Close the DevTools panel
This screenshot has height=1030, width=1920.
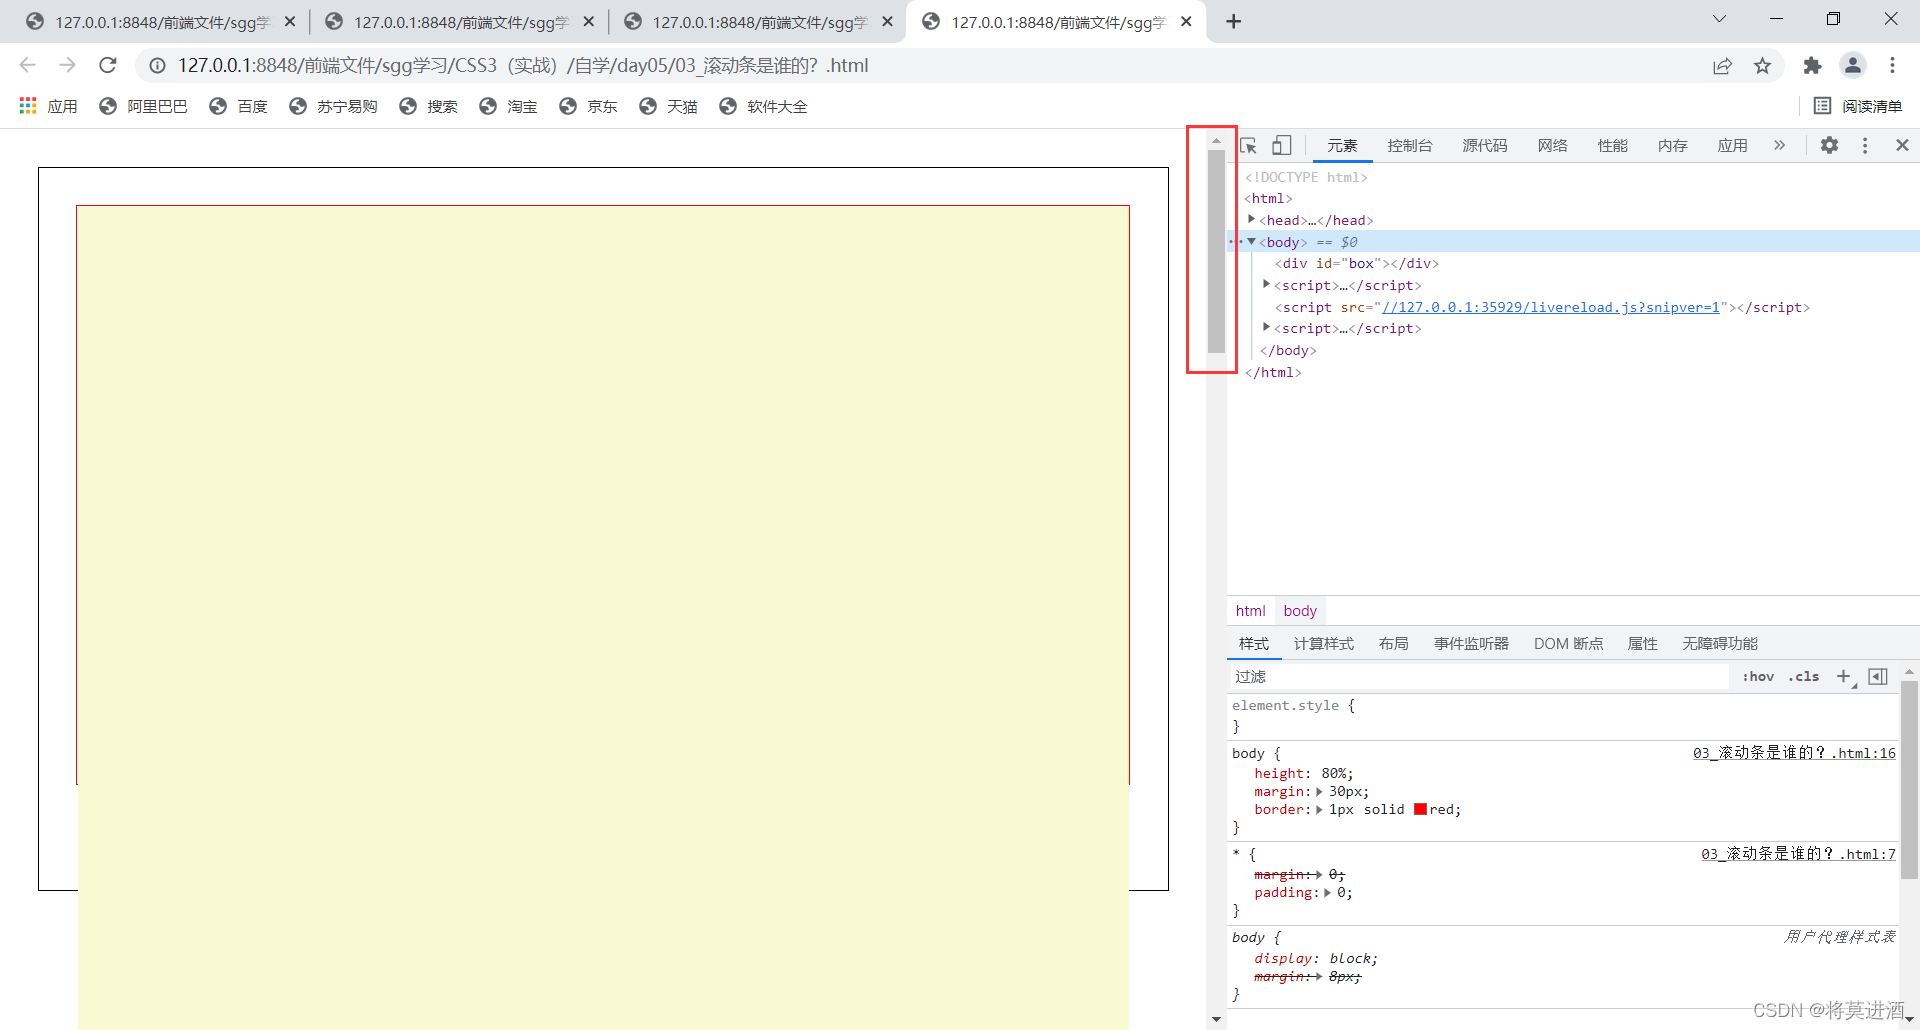coord(1902,145)
